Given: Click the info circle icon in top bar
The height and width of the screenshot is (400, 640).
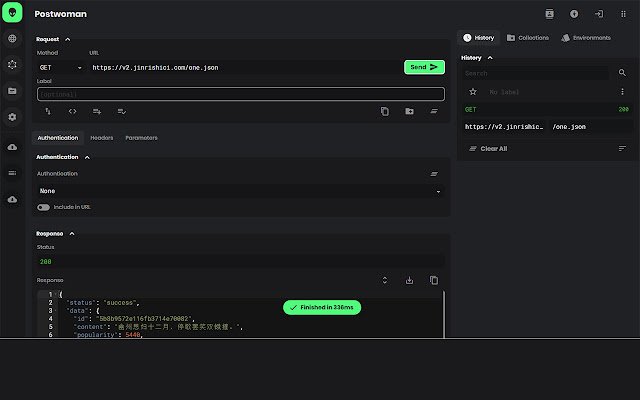Looking at the screenshot, I should (574, 14).
